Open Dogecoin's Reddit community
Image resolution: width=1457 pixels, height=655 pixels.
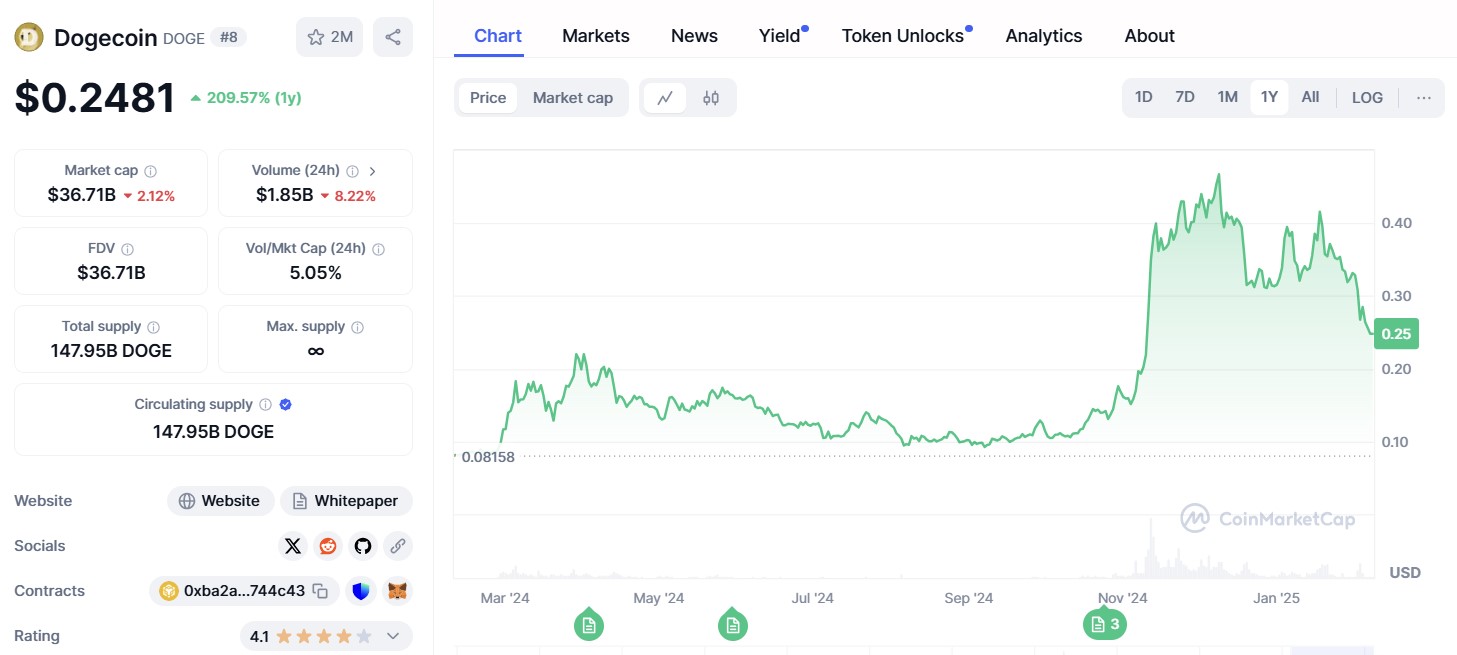[x=327, y=546]
